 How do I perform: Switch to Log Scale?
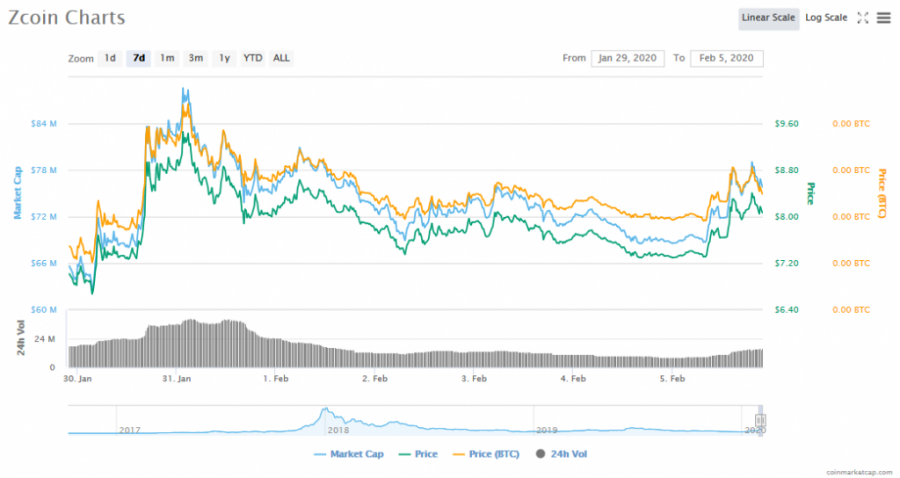click(x=826, y=18)
